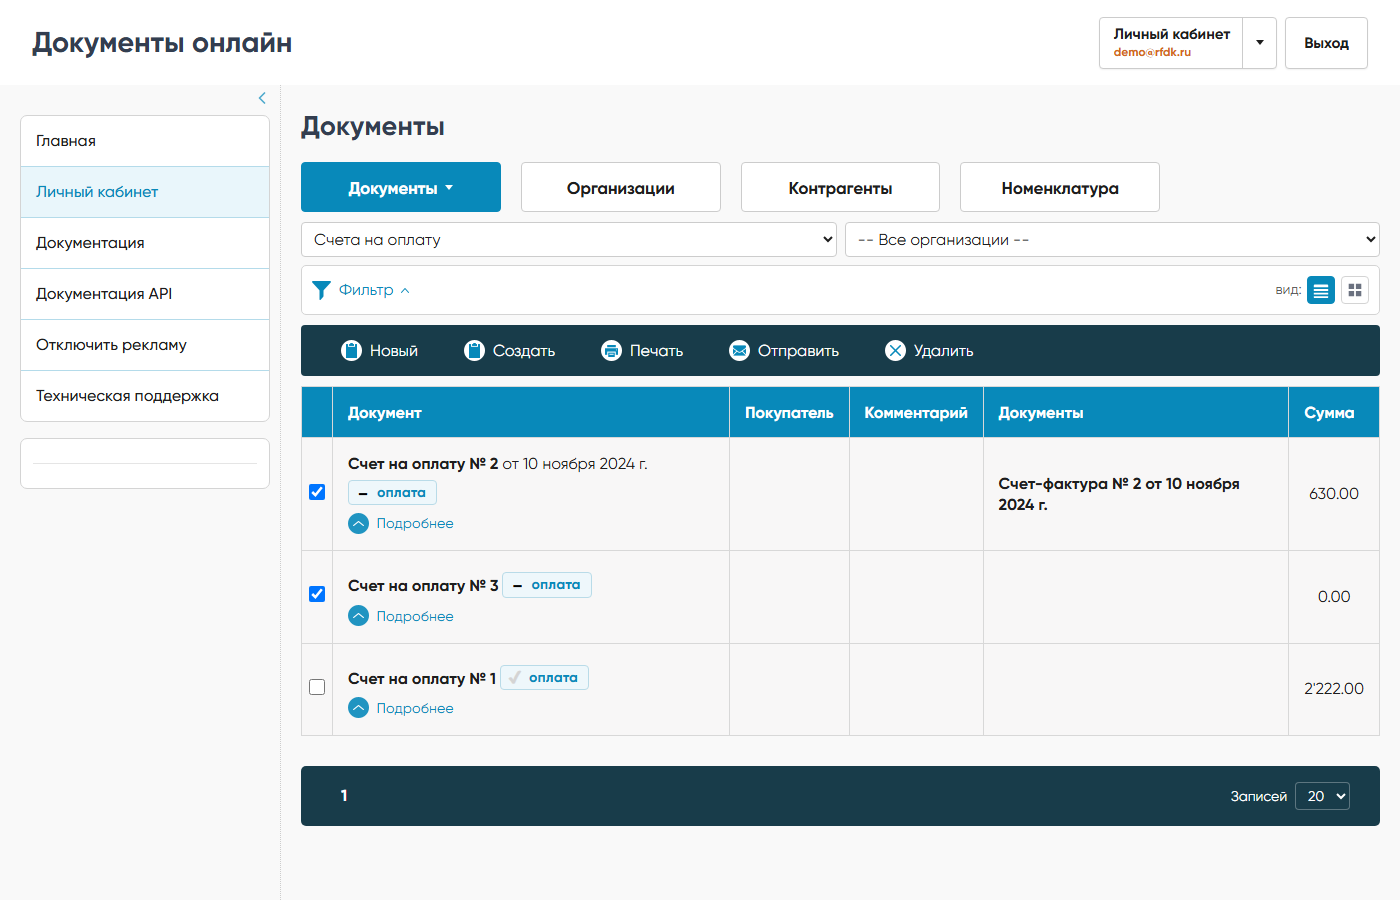Check the checkbox for Счет на оплату № 1

(x=317, y=687)
